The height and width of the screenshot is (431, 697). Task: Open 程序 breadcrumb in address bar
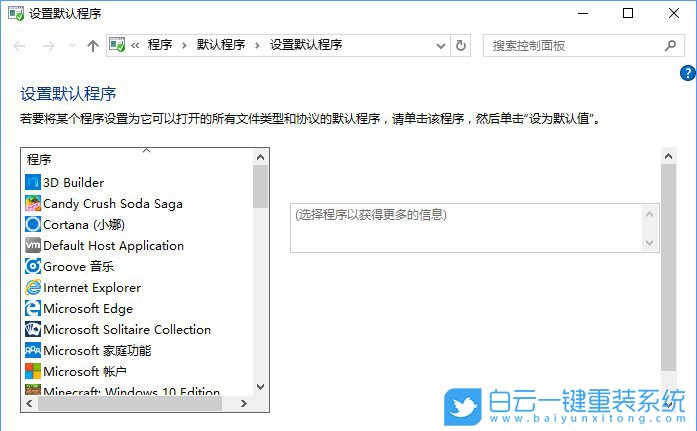coord(160,45)
